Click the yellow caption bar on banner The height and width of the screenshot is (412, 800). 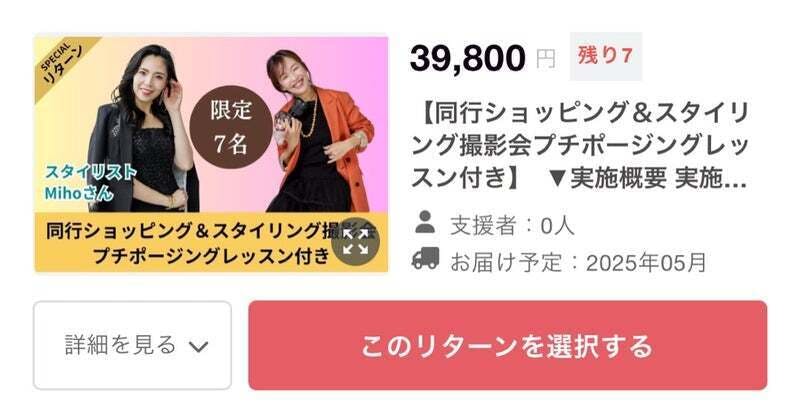(x=211, y=242)
